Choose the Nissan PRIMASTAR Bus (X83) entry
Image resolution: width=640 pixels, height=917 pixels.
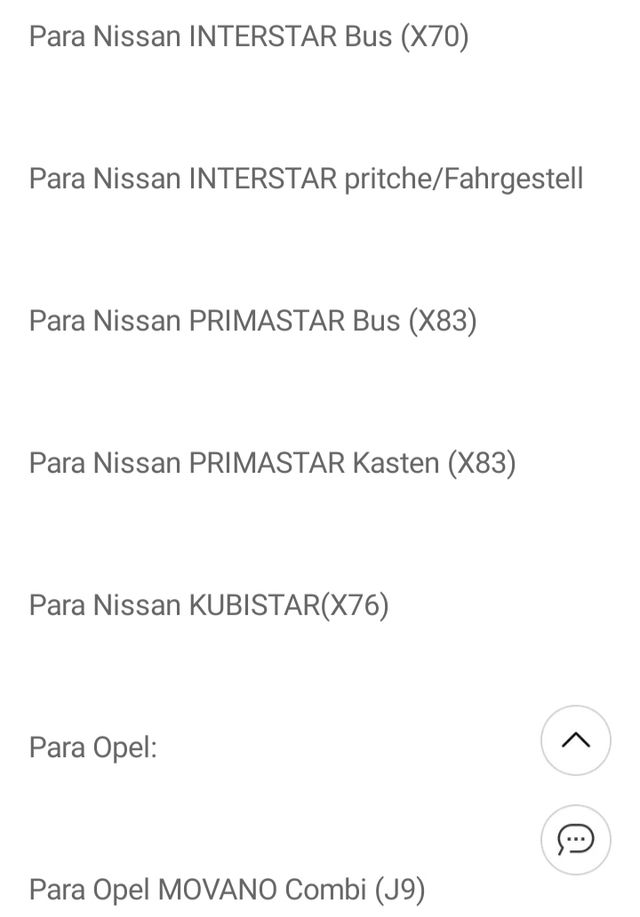252,321
